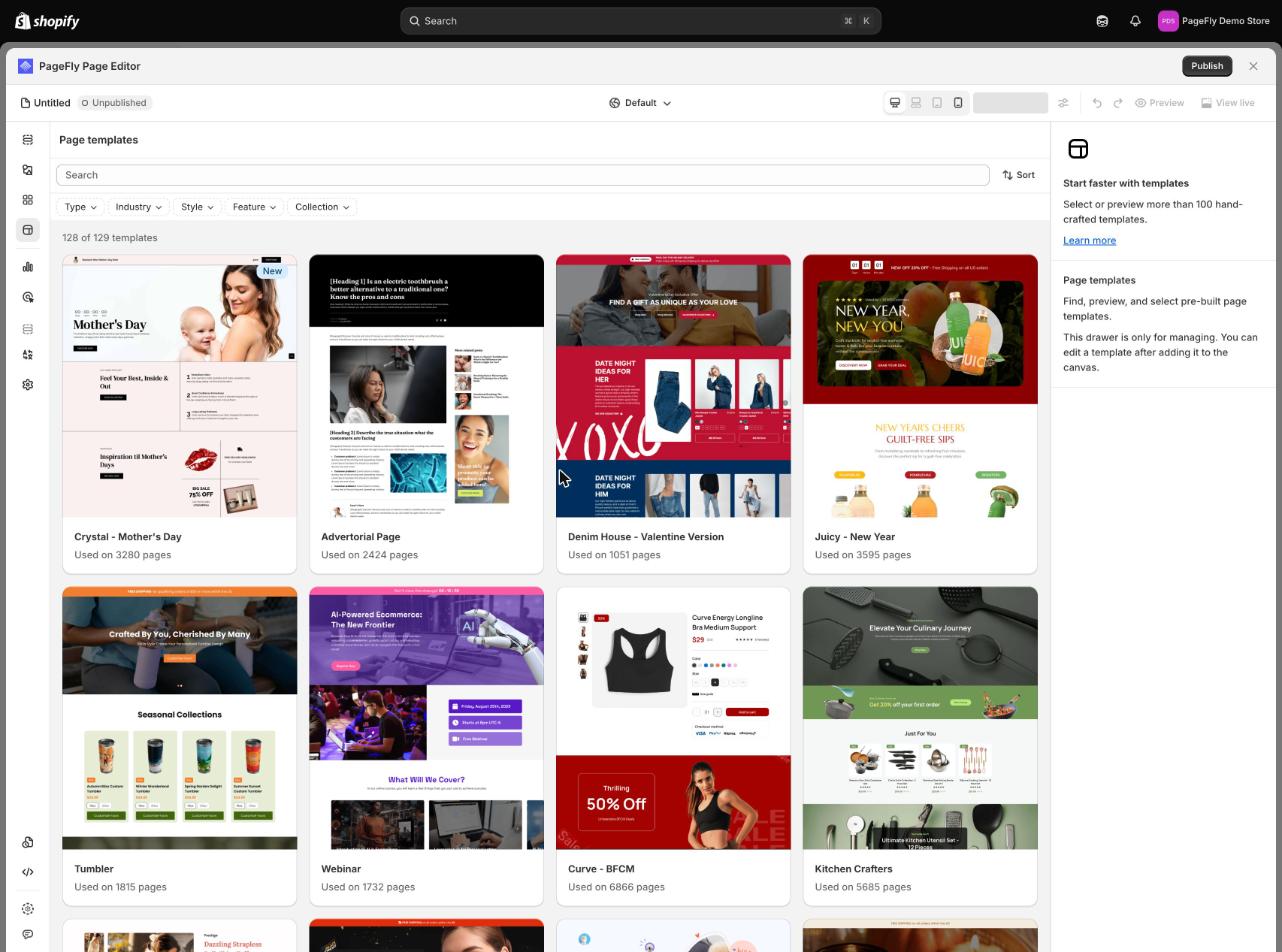Click the Untitled page title
The width and height of the screenshot is (1282, 952).
pyautogui.click(x=52, y=103)
